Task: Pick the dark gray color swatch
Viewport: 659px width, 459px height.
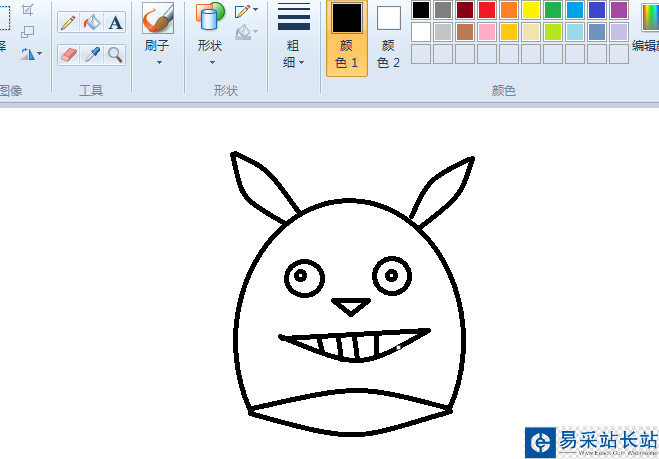Action: (x=443, y=10)
